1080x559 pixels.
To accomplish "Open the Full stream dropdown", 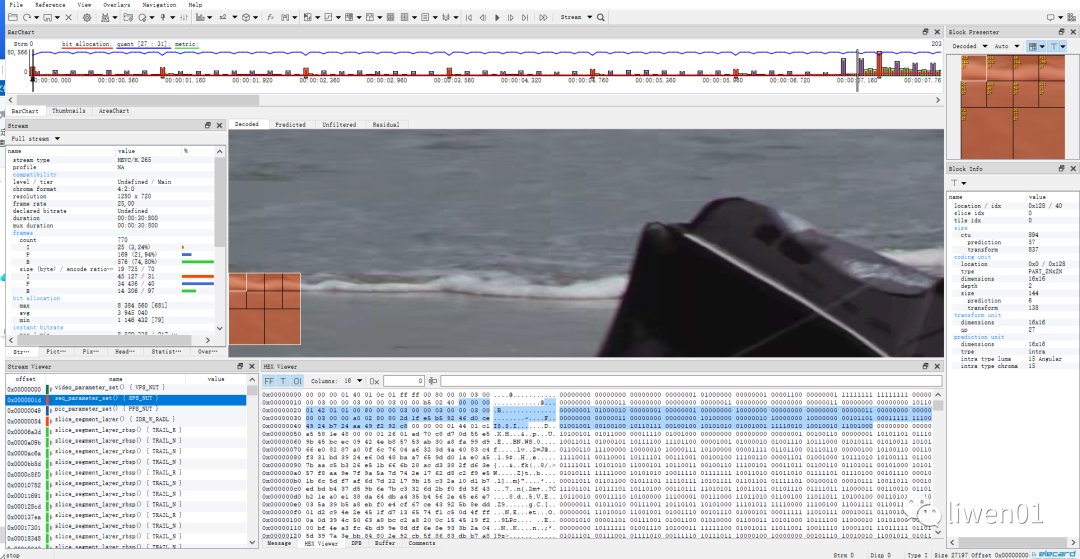I will coord(35,138).
